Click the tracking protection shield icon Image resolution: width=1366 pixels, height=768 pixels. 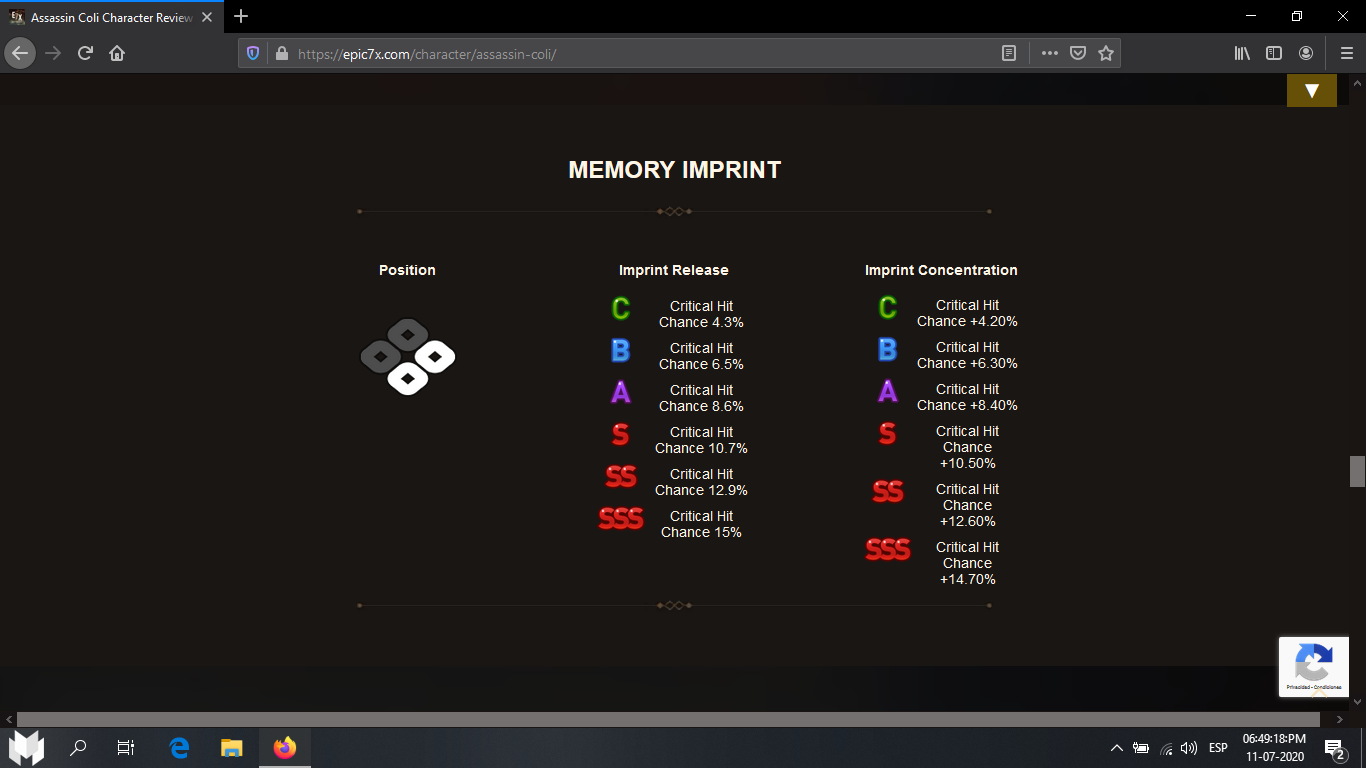pyautogui.click(x=253, y=54)
